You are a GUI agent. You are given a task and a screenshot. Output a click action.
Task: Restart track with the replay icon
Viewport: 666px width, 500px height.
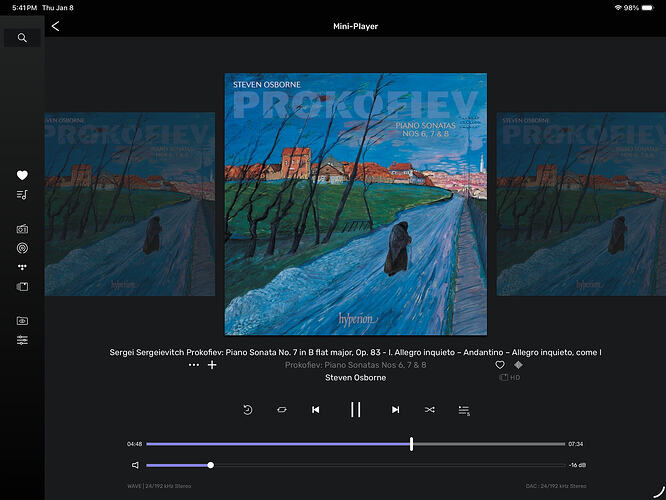pos(248,410)
